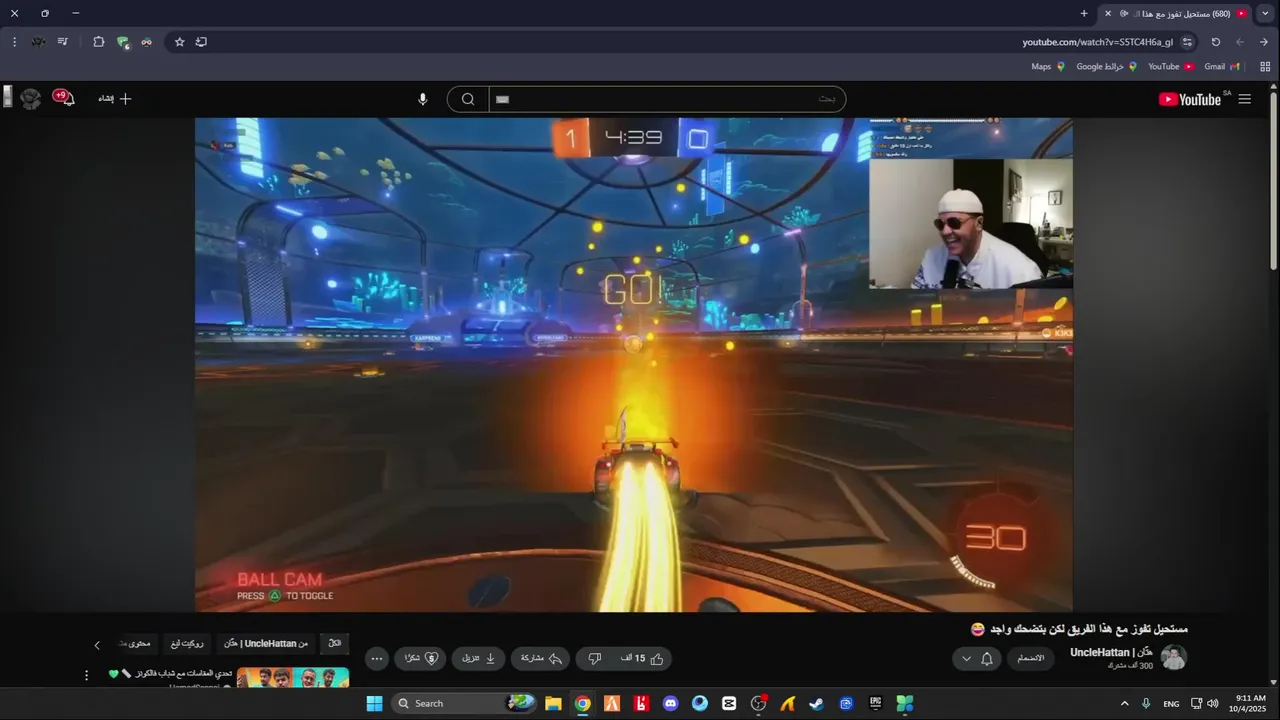
Task: Open Google Maps Arabic bookmark
Action: [1106, 67]
